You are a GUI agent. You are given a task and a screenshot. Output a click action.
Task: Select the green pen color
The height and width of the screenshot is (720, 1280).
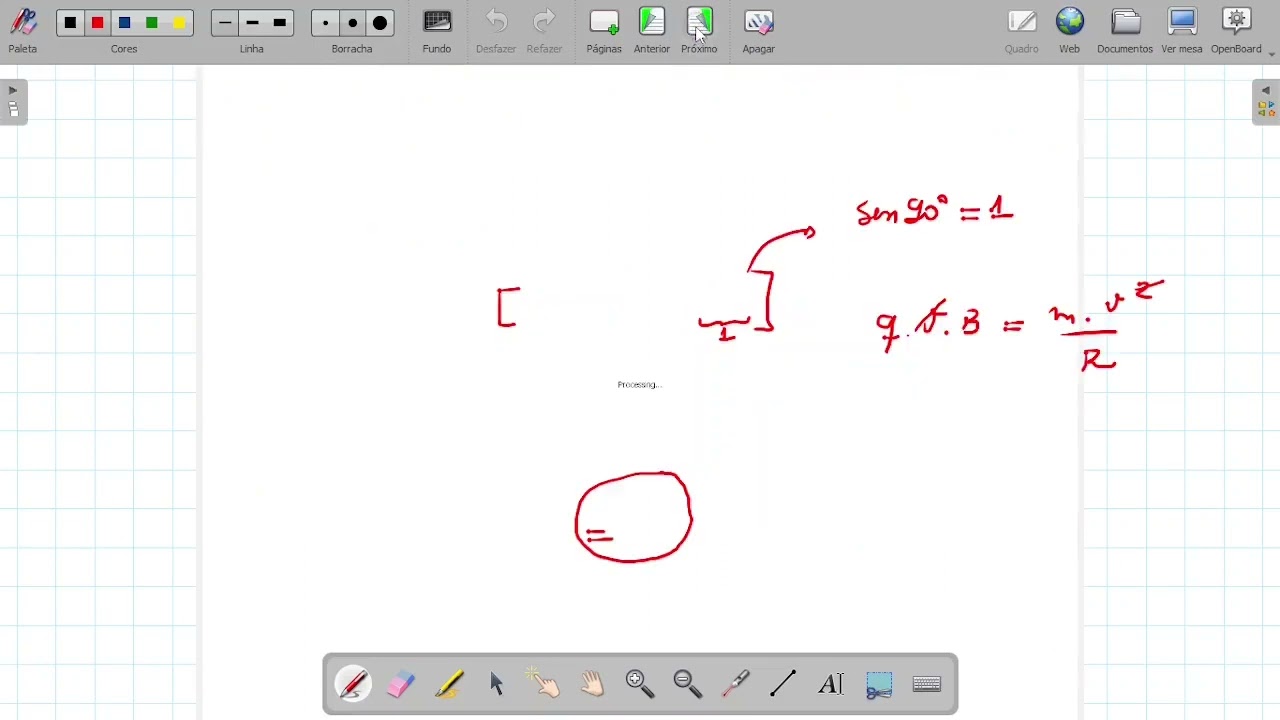tap(151, 23)
